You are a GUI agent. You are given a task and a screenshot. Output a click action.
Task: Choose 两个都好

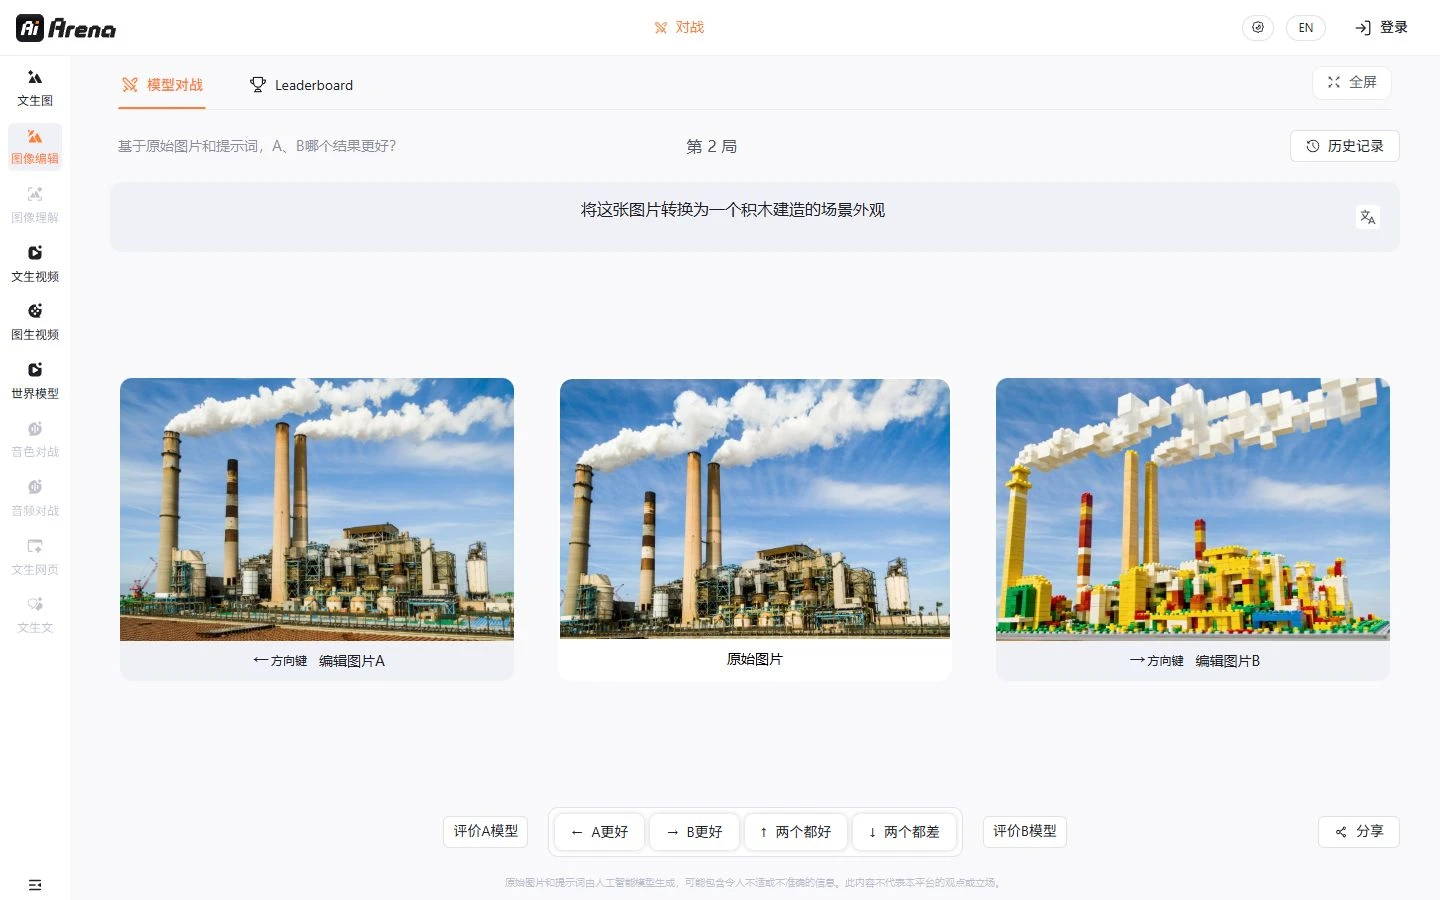tap(796, 832)
